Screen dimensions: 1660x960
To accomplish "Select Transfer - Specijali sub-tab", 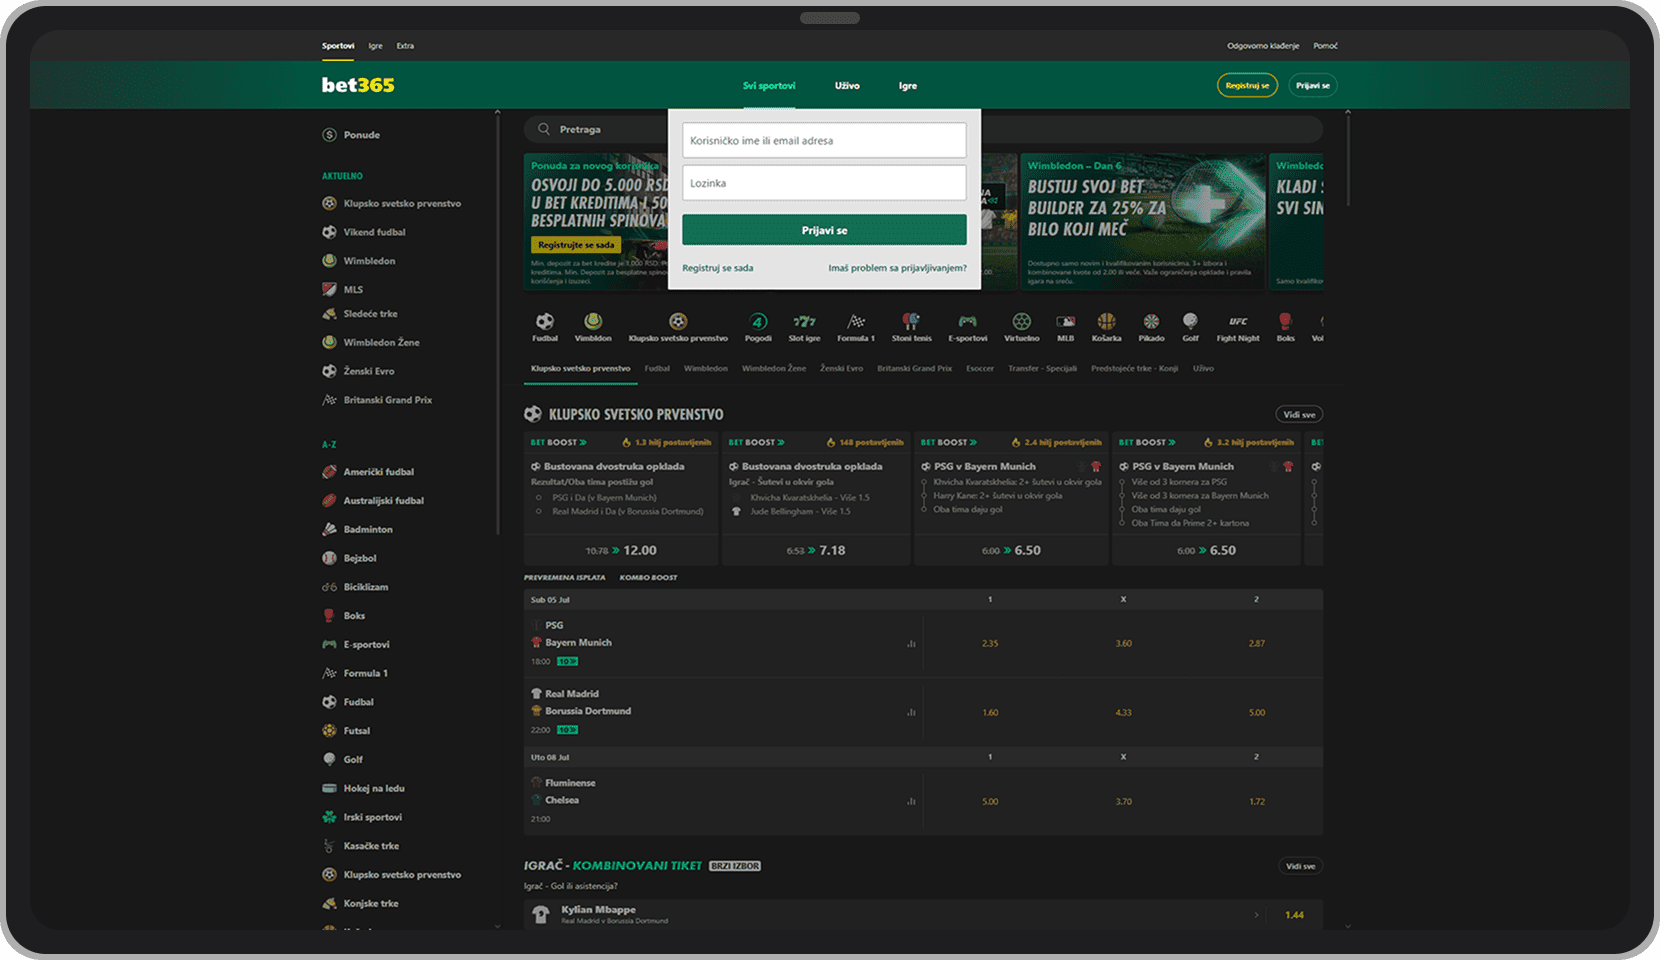I will [x=1042, y=368].
